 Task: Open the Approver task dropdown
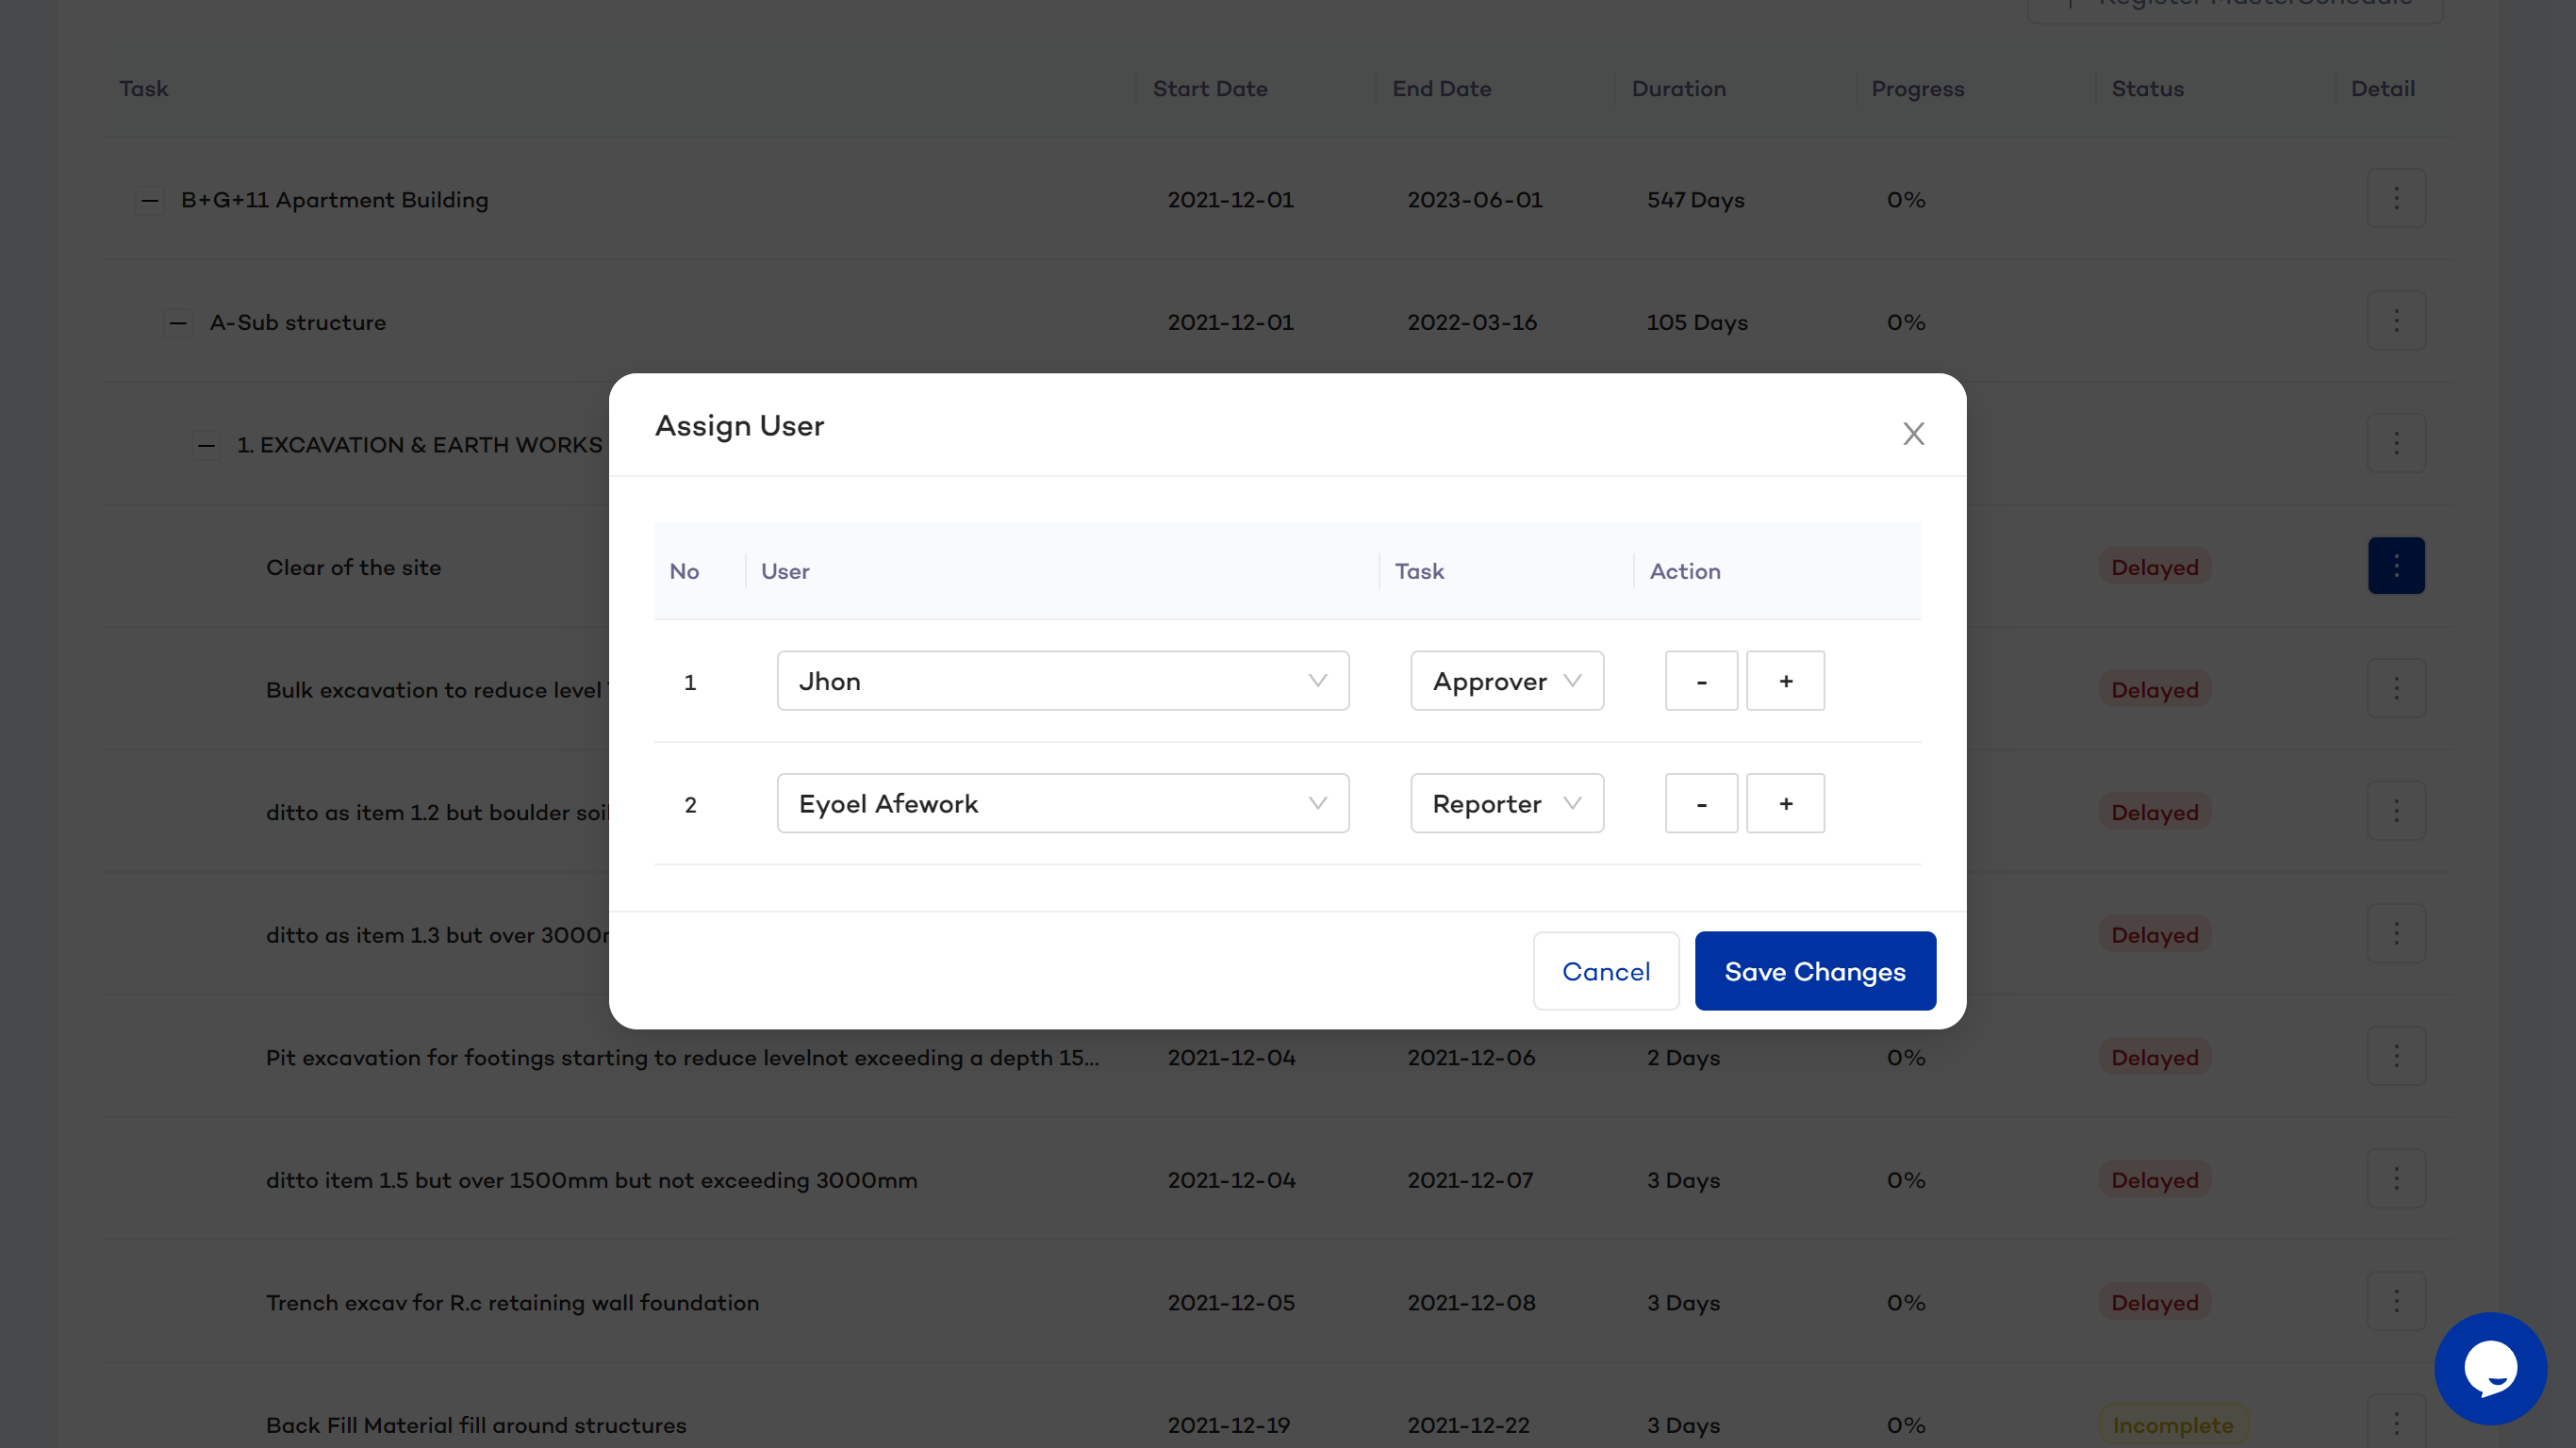click(1506, 681)
